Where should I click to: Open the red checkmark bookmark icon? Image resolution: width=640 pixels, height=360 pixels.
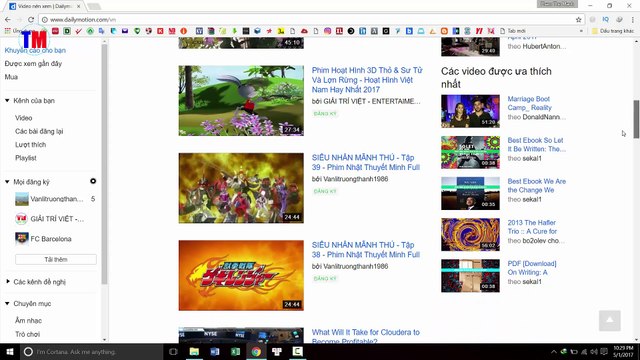click(78, 31)
